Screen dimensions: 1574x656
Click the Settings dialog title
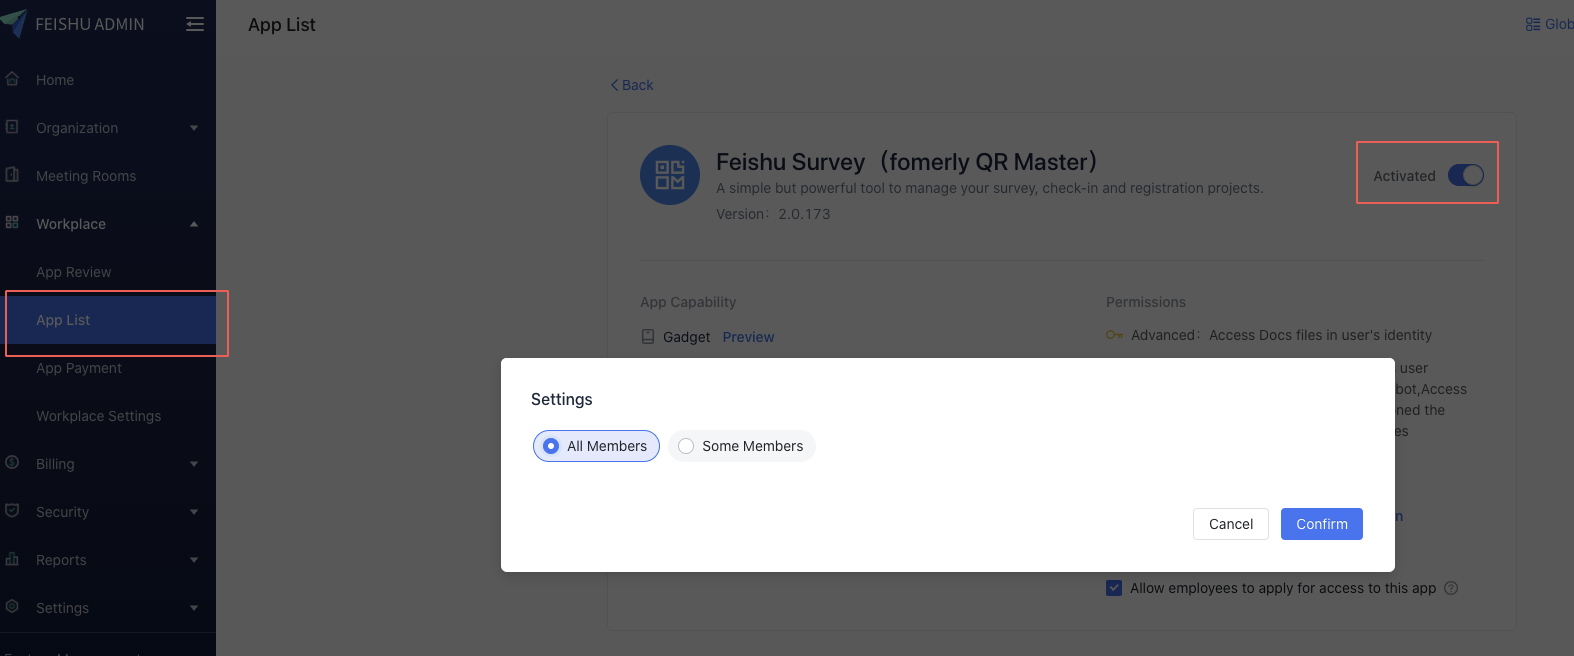click(561, 399)
